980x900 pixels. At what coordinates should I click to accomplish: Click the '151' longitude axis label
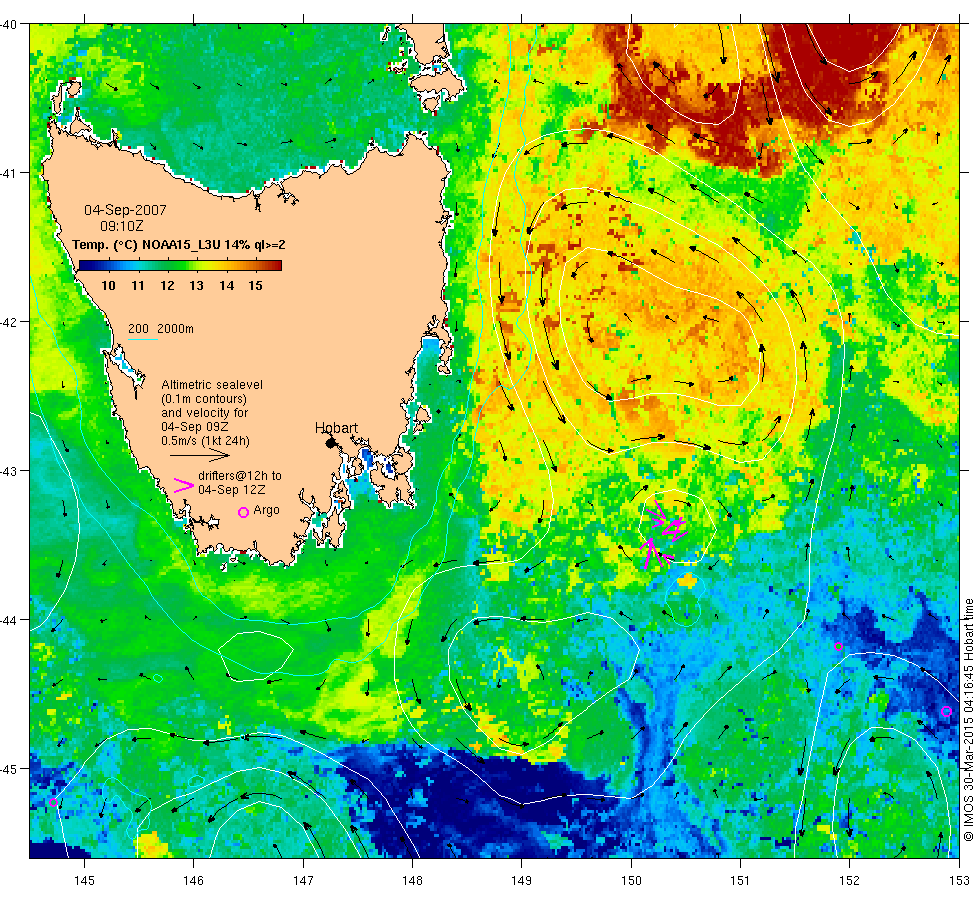(x=740, y=881)
